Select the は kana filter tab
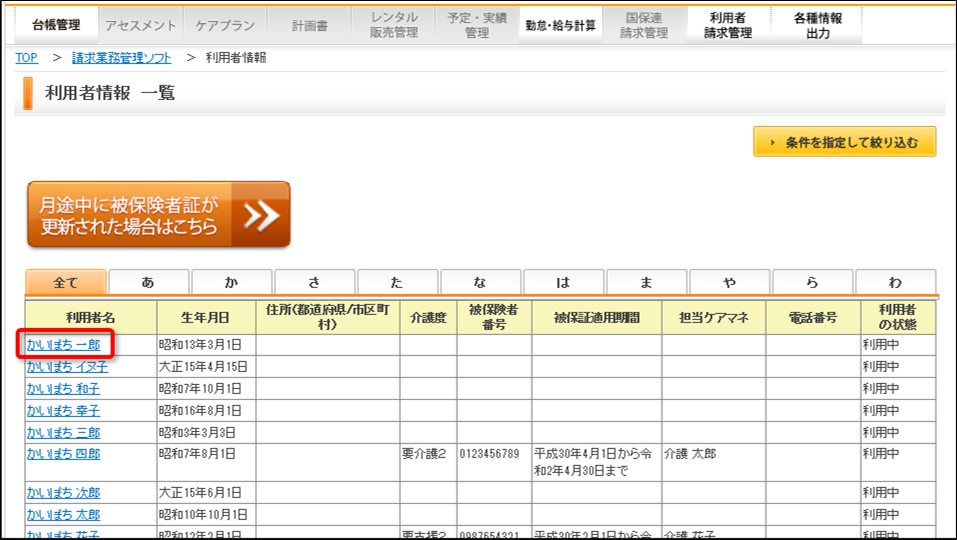Image resolution: width=957 pixels, height=540 pixels. (563, 282)
